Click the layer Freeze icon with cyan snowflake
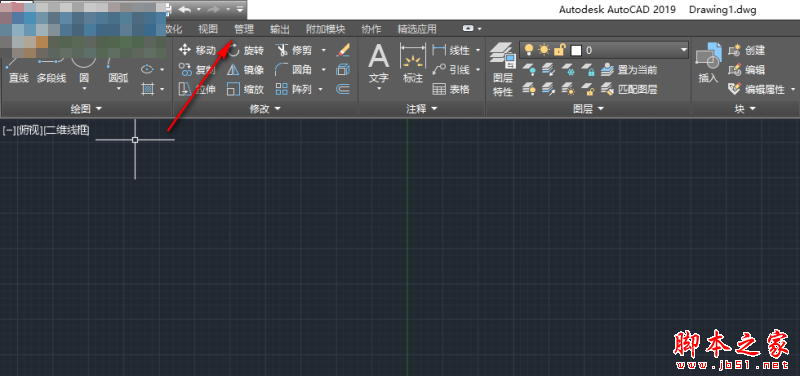 [x=569, y=69]
